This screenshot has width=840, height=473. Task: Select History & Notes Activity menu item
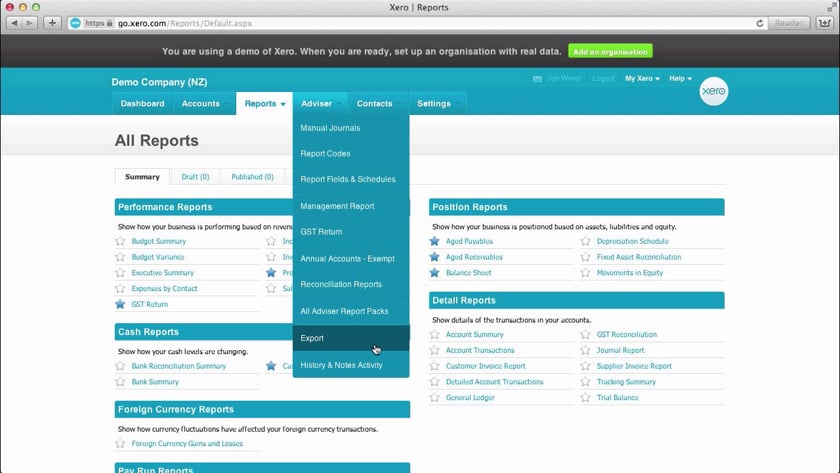(x=351, y=365)
